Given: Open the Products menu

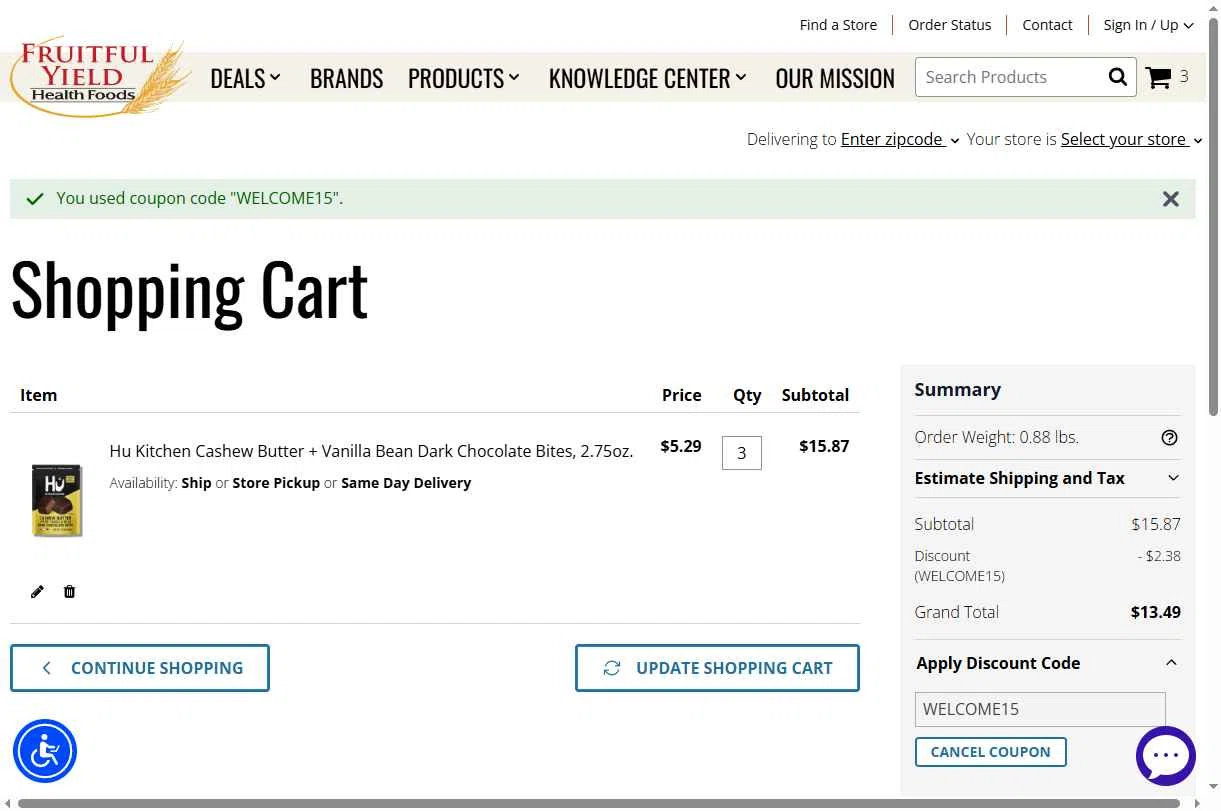Looking at the screenshot, I should (464, 78).
